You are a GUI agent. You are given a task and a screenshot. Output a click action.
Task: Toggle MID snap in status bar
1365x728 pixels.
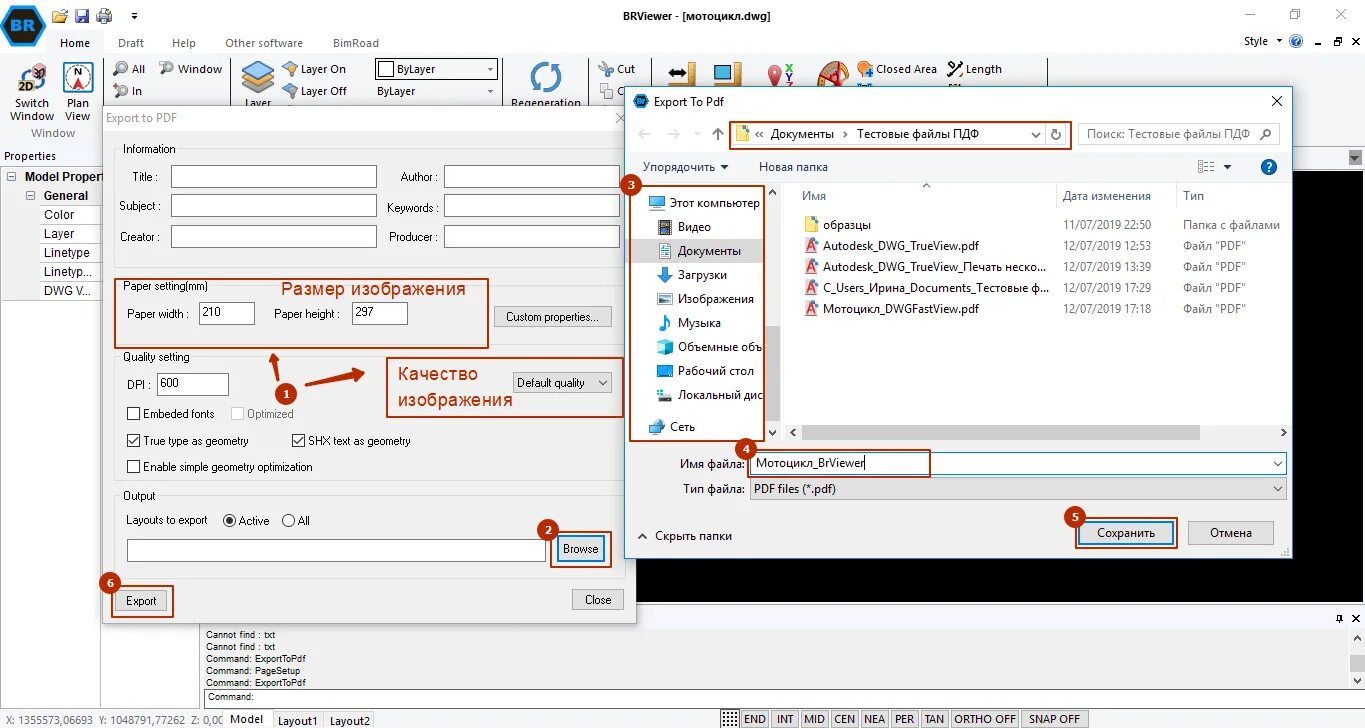(814, 719)
